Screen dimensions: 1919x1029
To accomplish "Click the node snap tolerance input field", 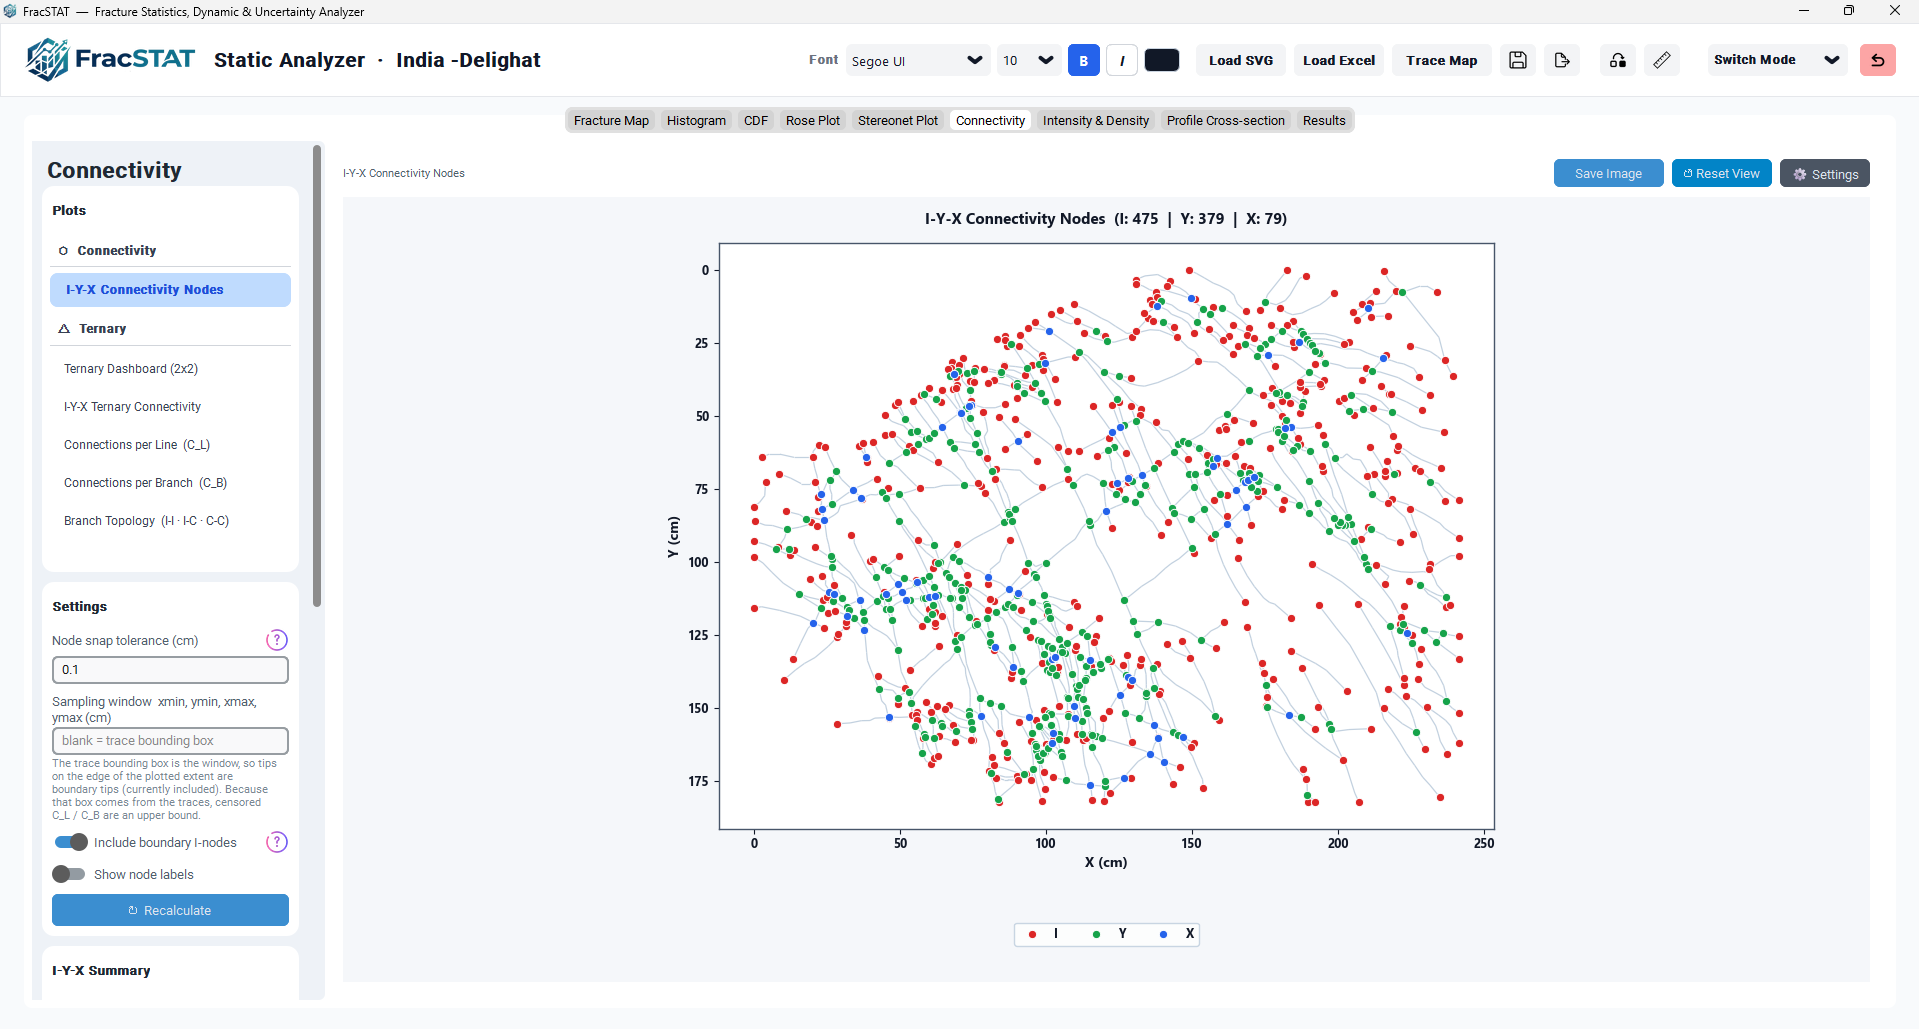I will [x=170, y=670].
